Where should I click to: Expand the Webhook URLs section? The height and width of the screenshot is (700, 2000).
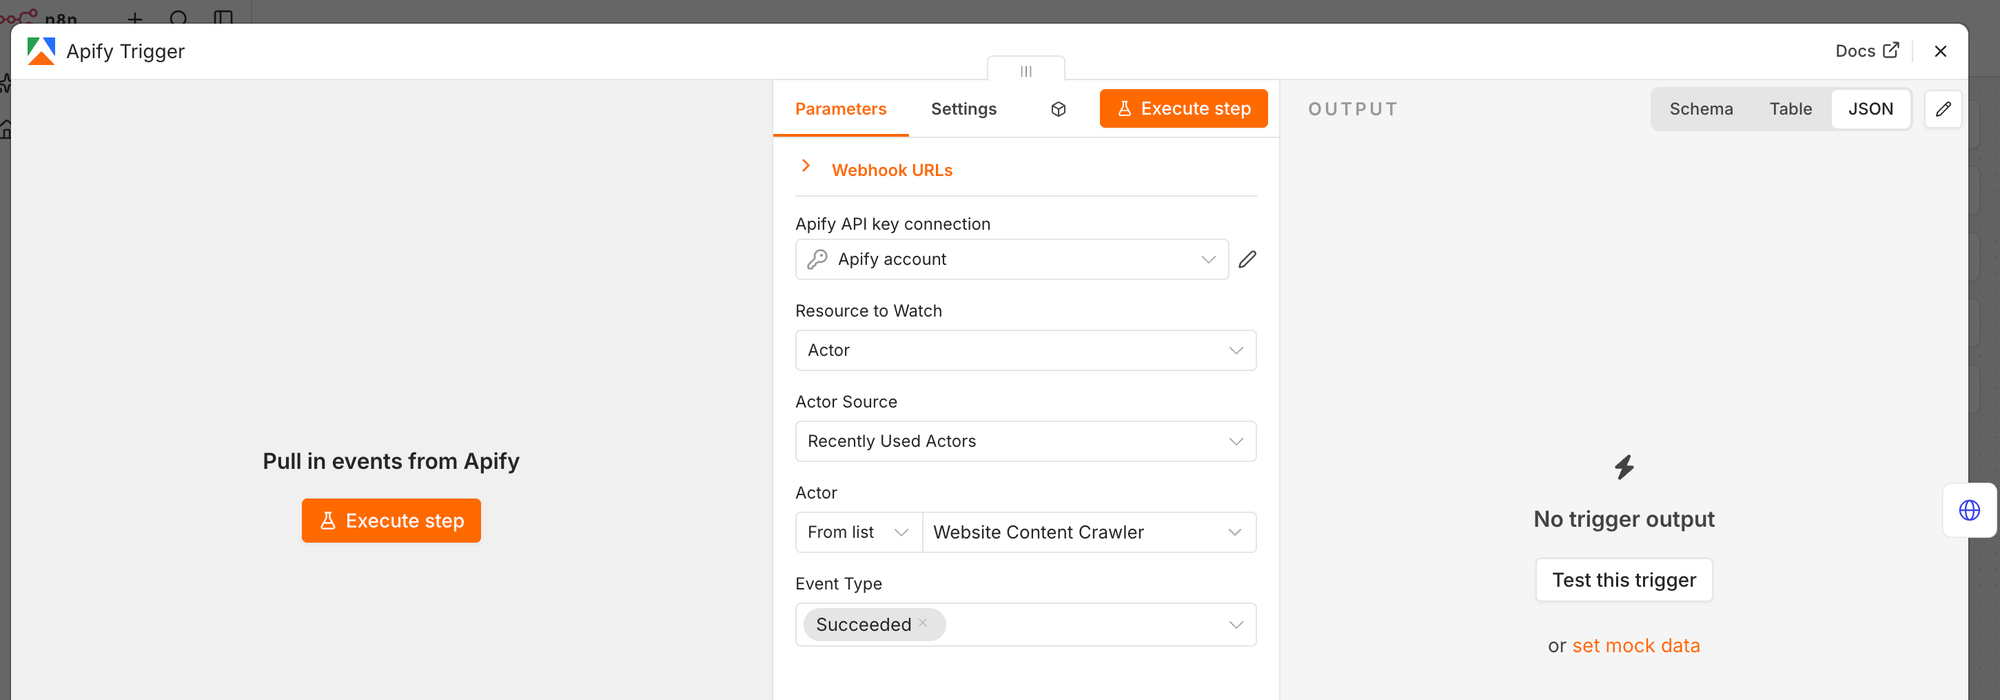tap(806, 166)
